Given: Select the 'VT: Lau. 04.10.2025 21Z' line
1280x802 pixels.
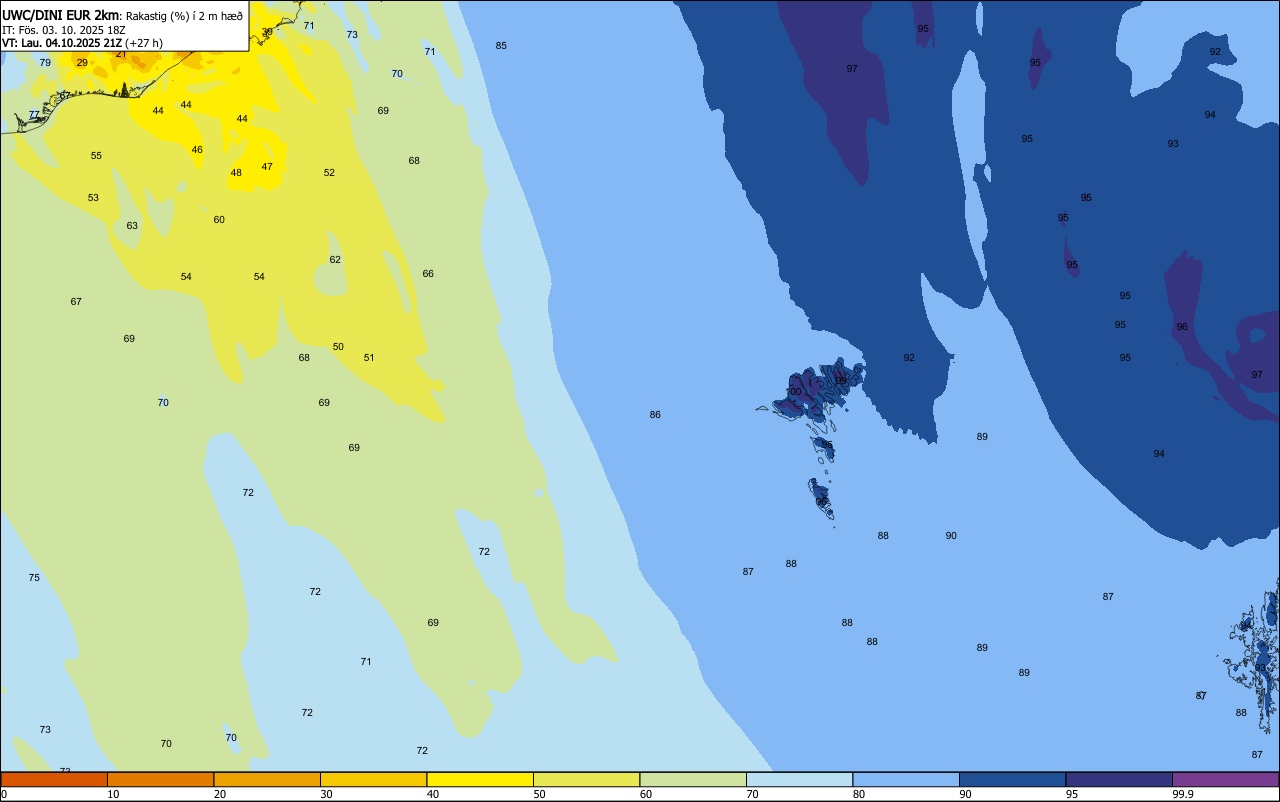Looking at the screenshot, I should tap(62, 43).
